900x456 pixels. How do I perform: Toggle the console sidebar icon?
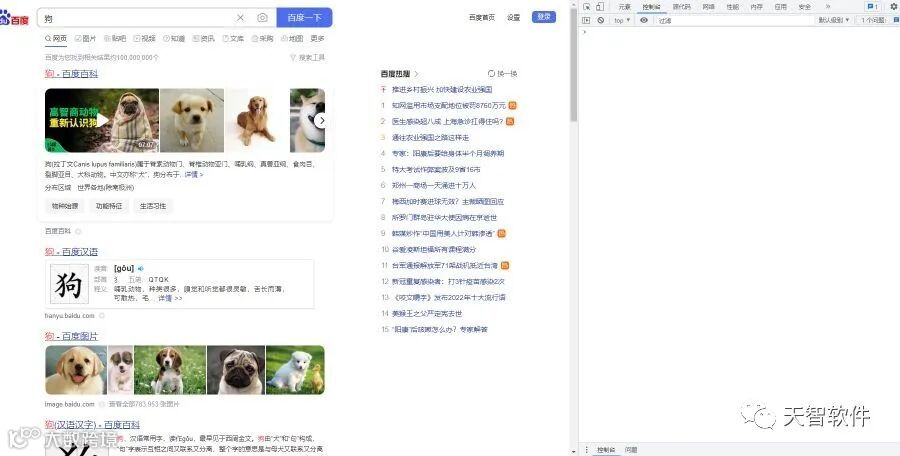click(x=586, y=20)
